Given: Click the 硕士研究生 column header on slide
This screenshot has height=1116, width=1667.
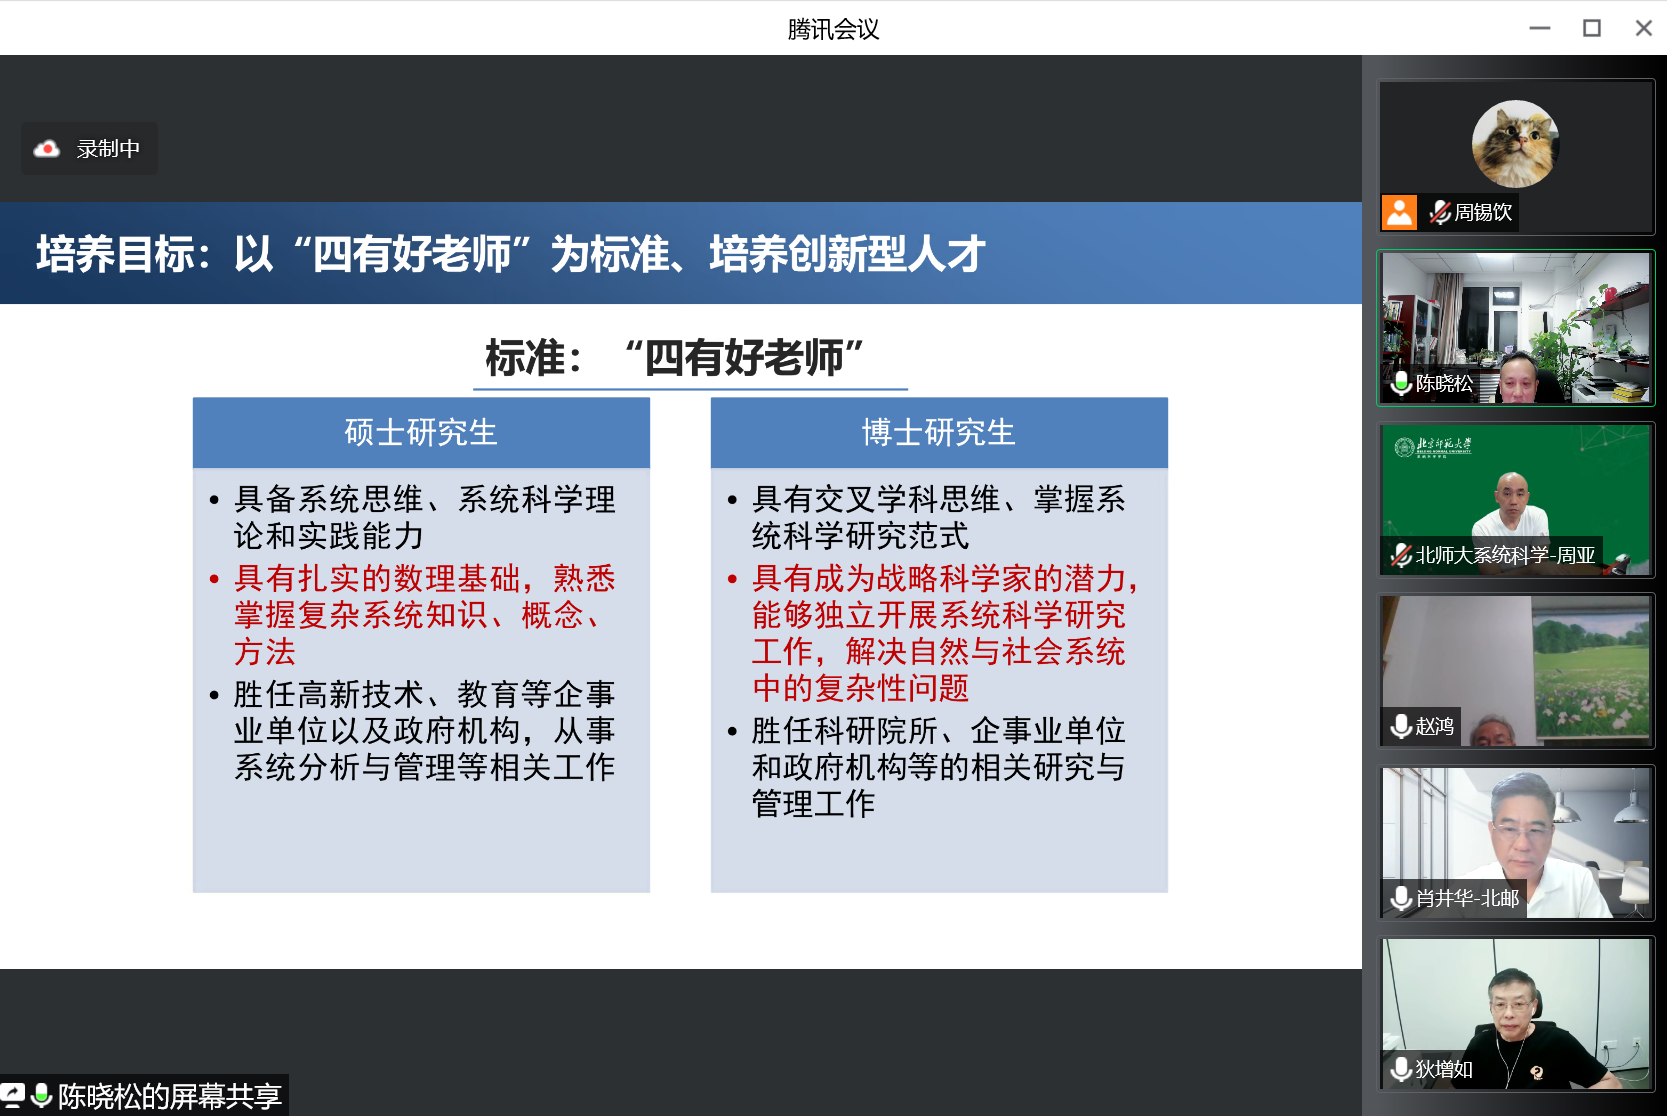Looking at the screenshot, I should coord(421,432).
